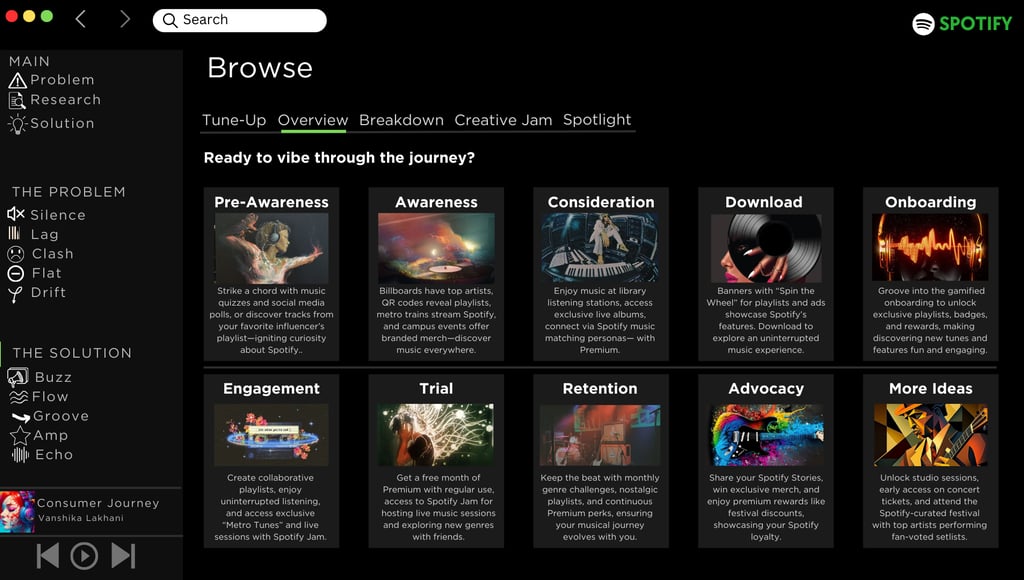Switch to the Creative Jam tab

504,120
